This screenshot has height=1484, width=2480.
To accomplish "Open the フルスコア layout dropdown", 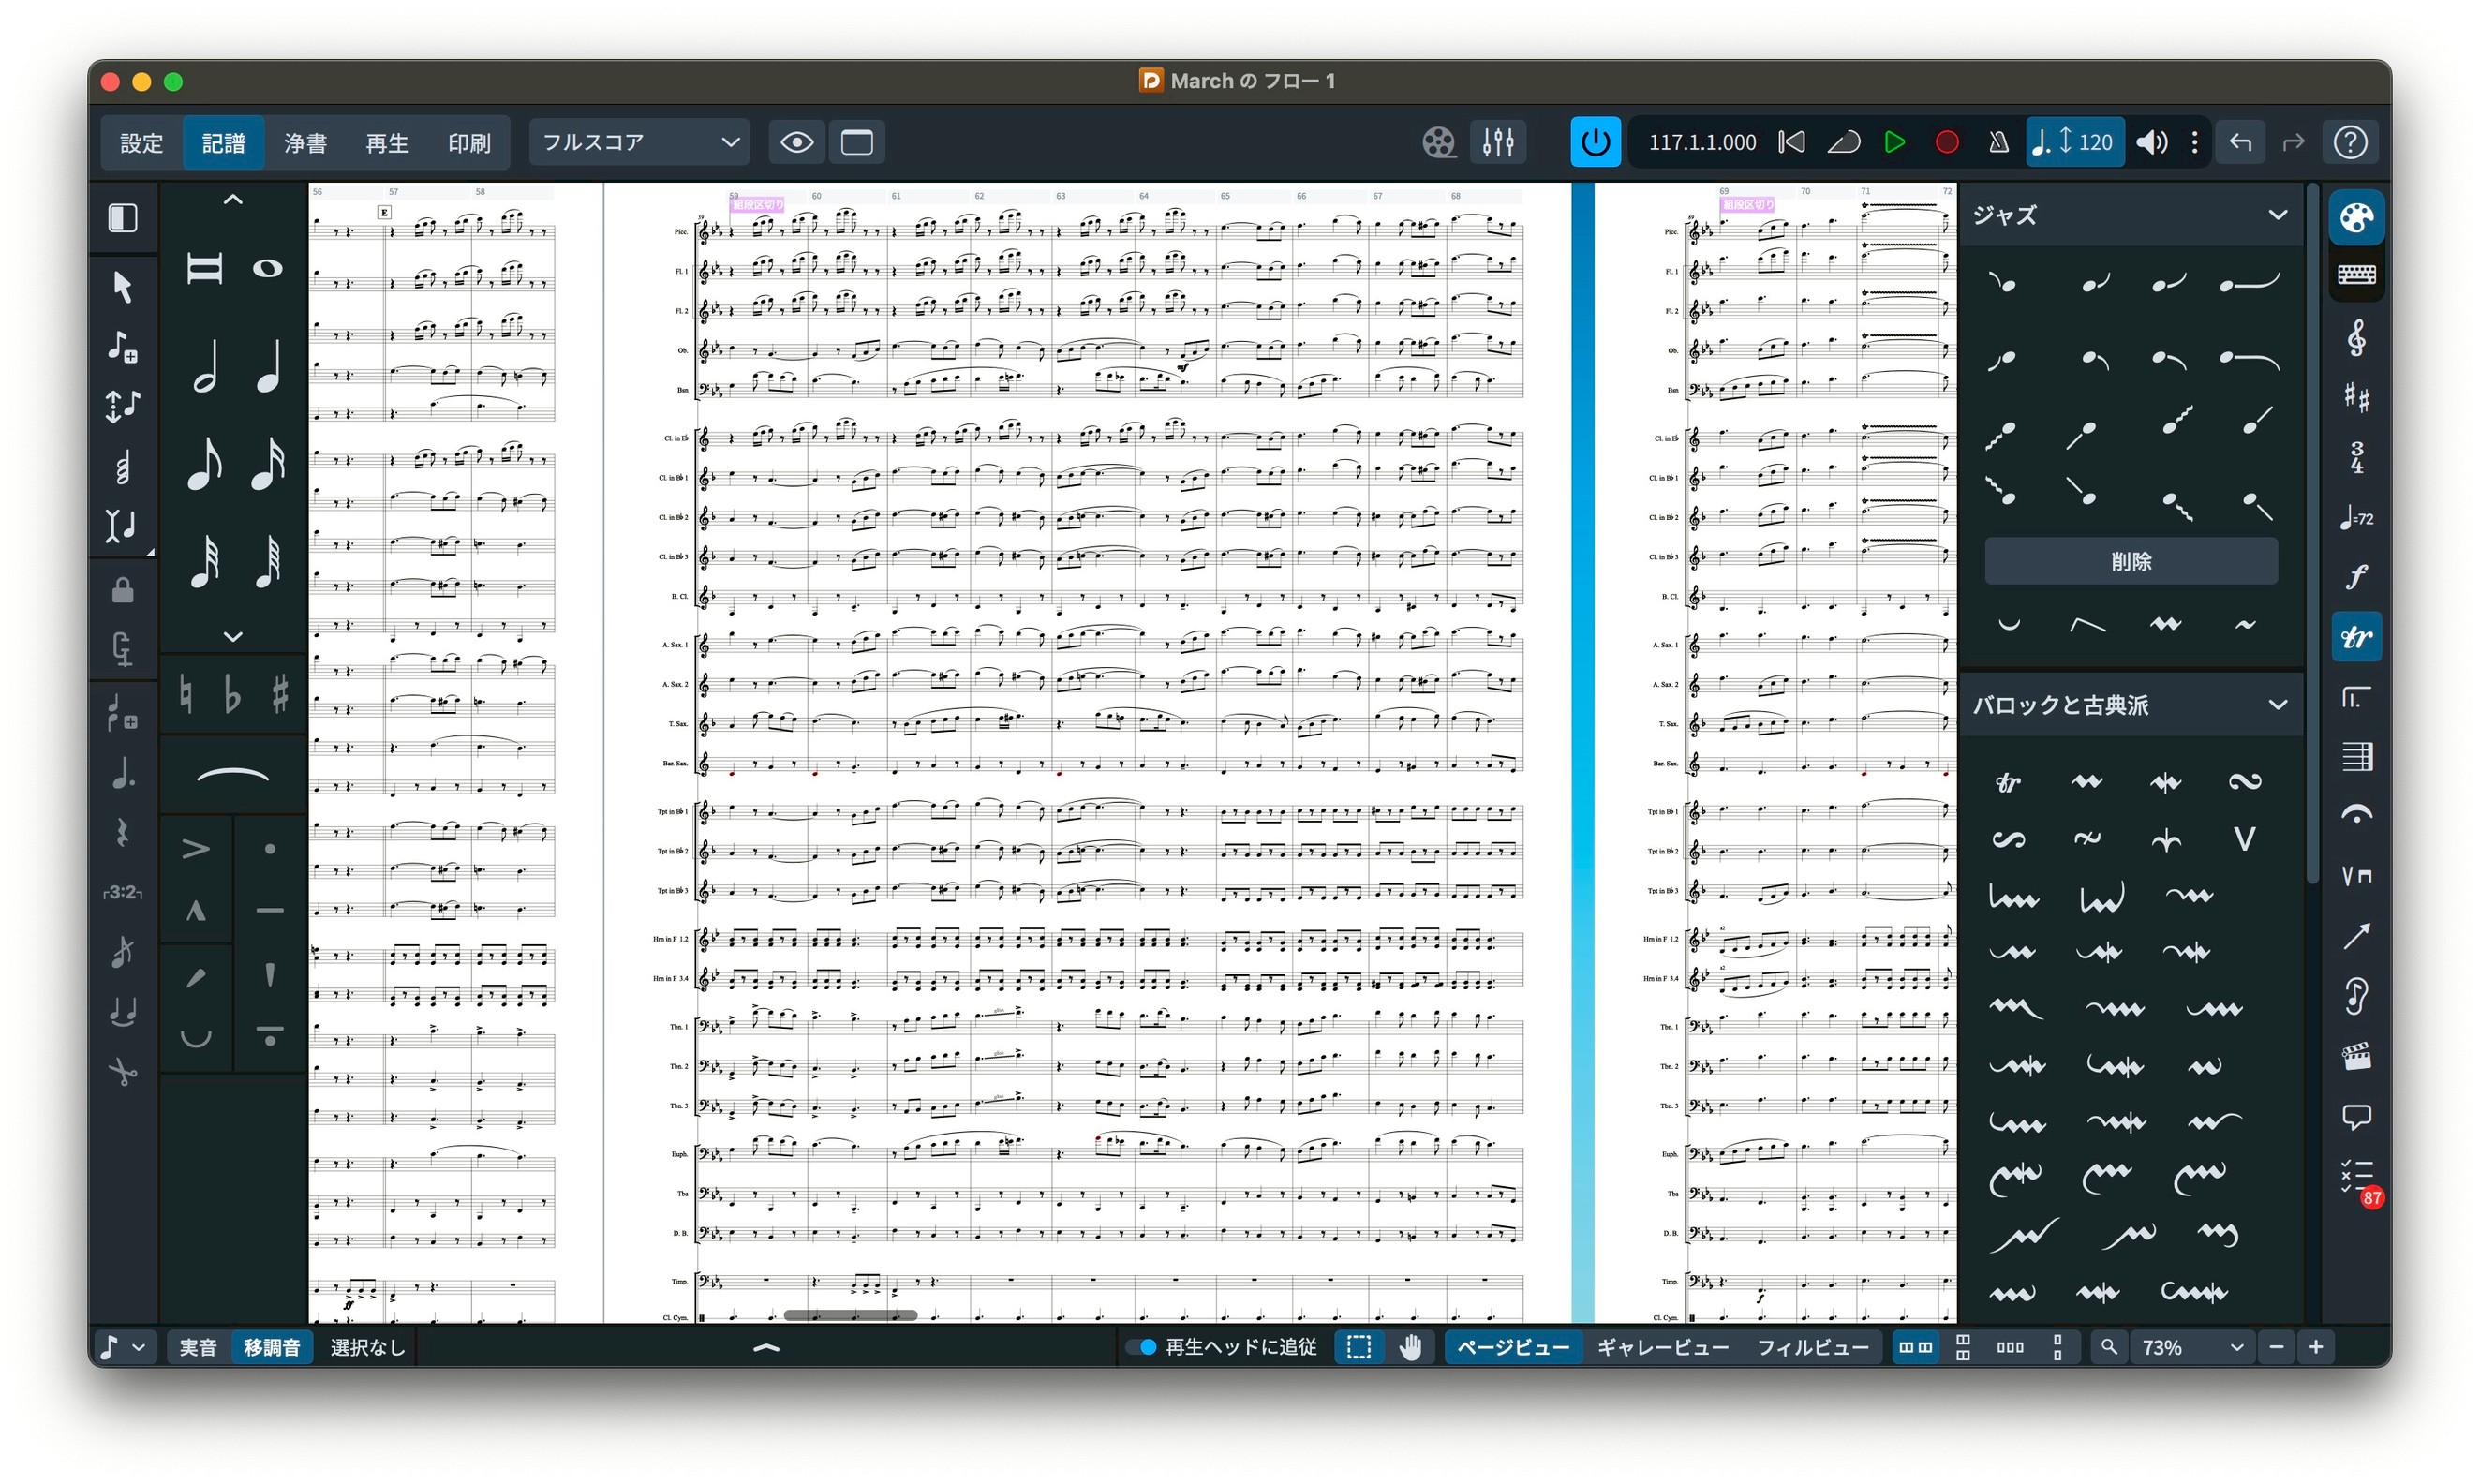I will (x=639, y=142).
